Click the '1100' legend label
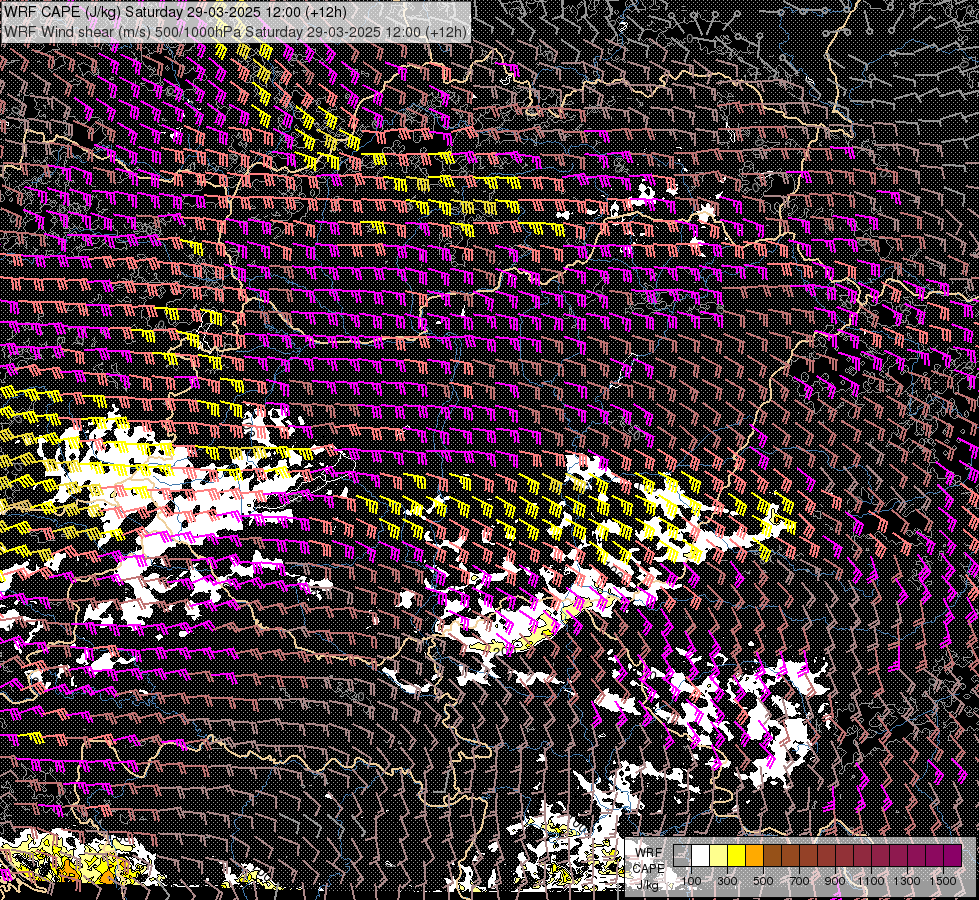Viewport: 979px width, 900px height. point(870,881)
